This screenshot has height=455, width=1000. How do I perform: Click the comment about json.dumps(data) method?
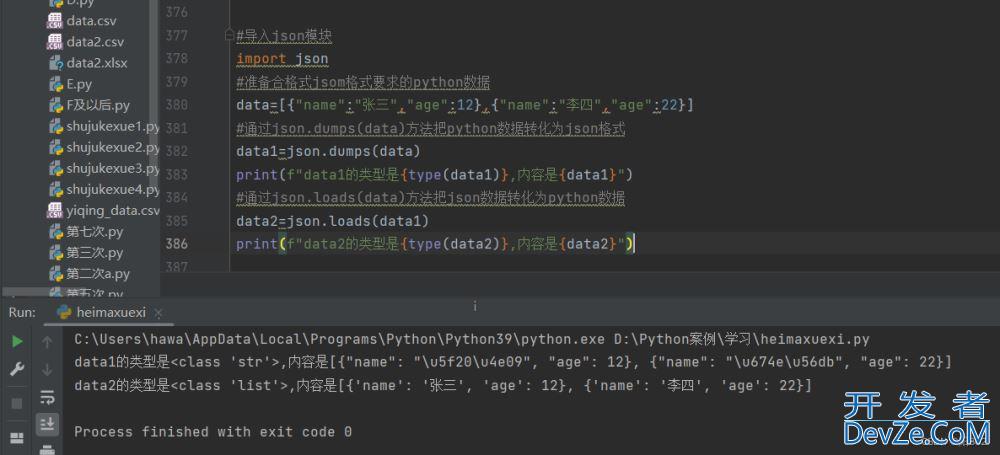click(430, 128)
